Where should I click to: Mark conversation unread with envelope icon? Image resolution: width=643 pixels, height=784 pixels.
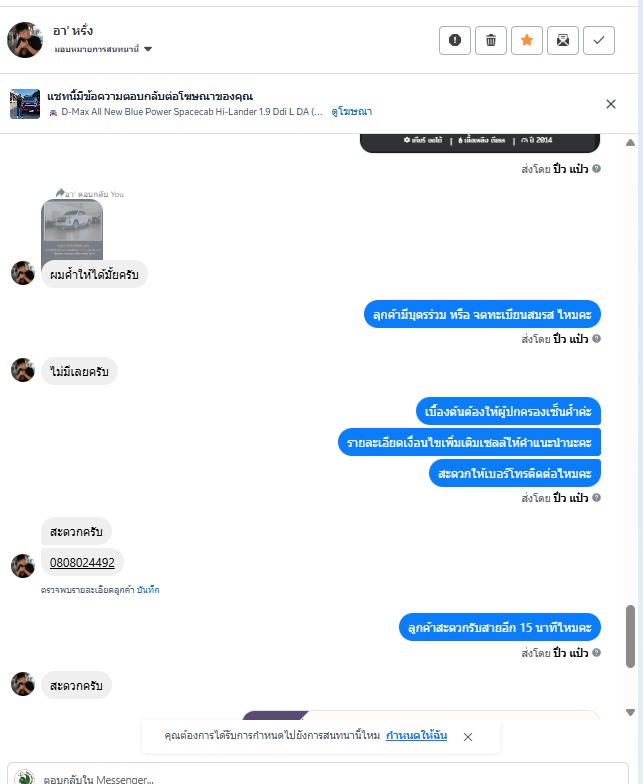click(562, 40)
